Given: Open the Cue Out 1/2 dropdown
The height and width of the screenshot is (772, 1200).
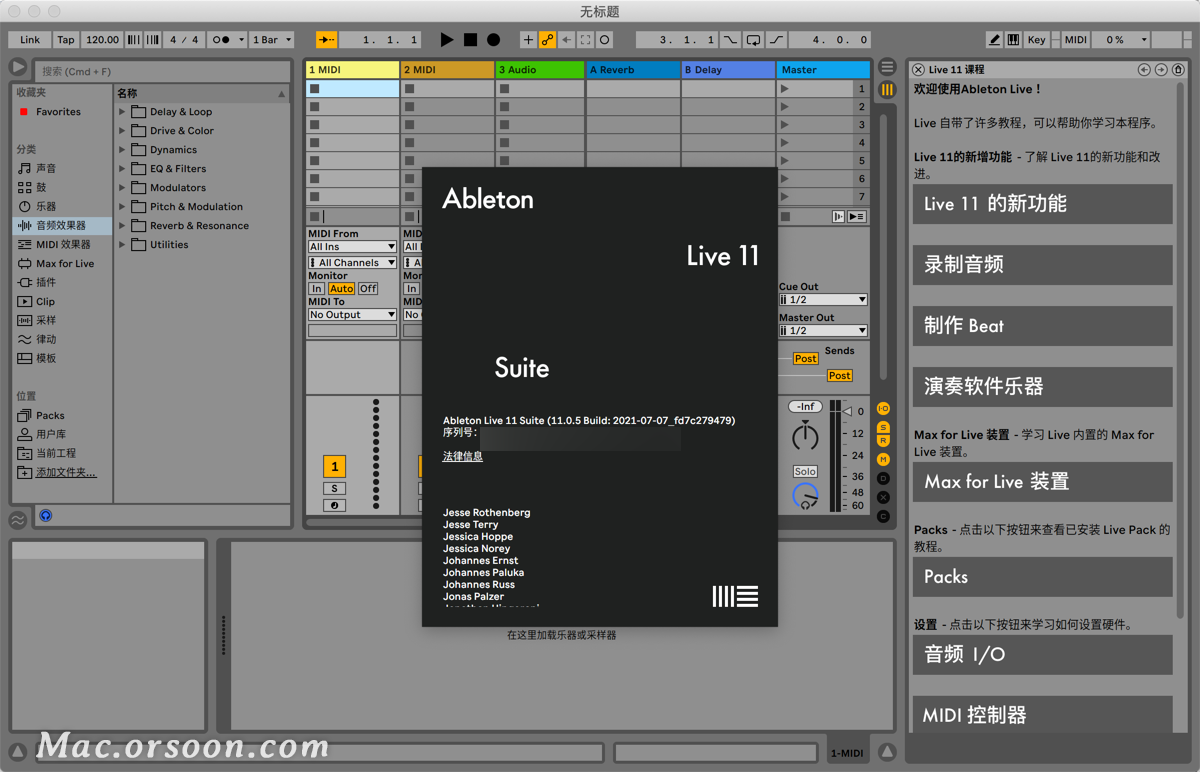Looking at the screenshot, I should (823, 300).
